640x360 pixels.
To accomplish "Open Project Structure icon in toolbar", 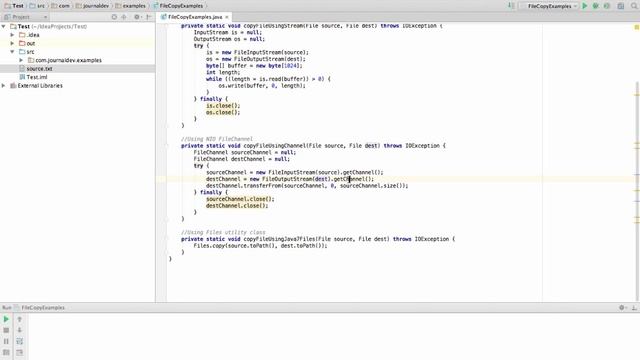I will tap(621, 6).
